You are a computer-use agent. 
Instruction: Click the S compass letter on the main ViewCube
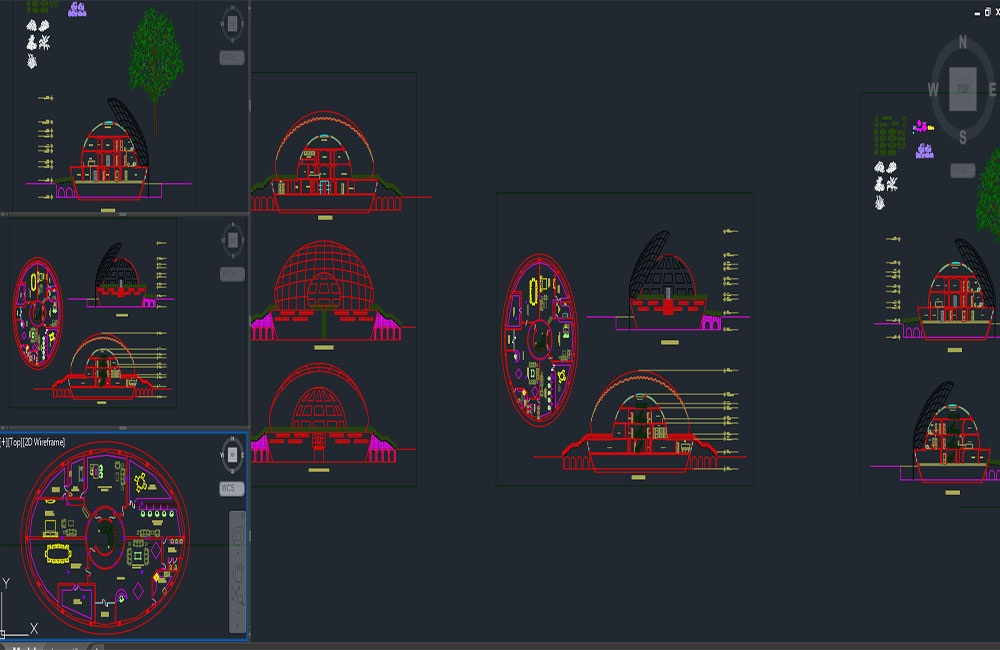click(963, 137)
